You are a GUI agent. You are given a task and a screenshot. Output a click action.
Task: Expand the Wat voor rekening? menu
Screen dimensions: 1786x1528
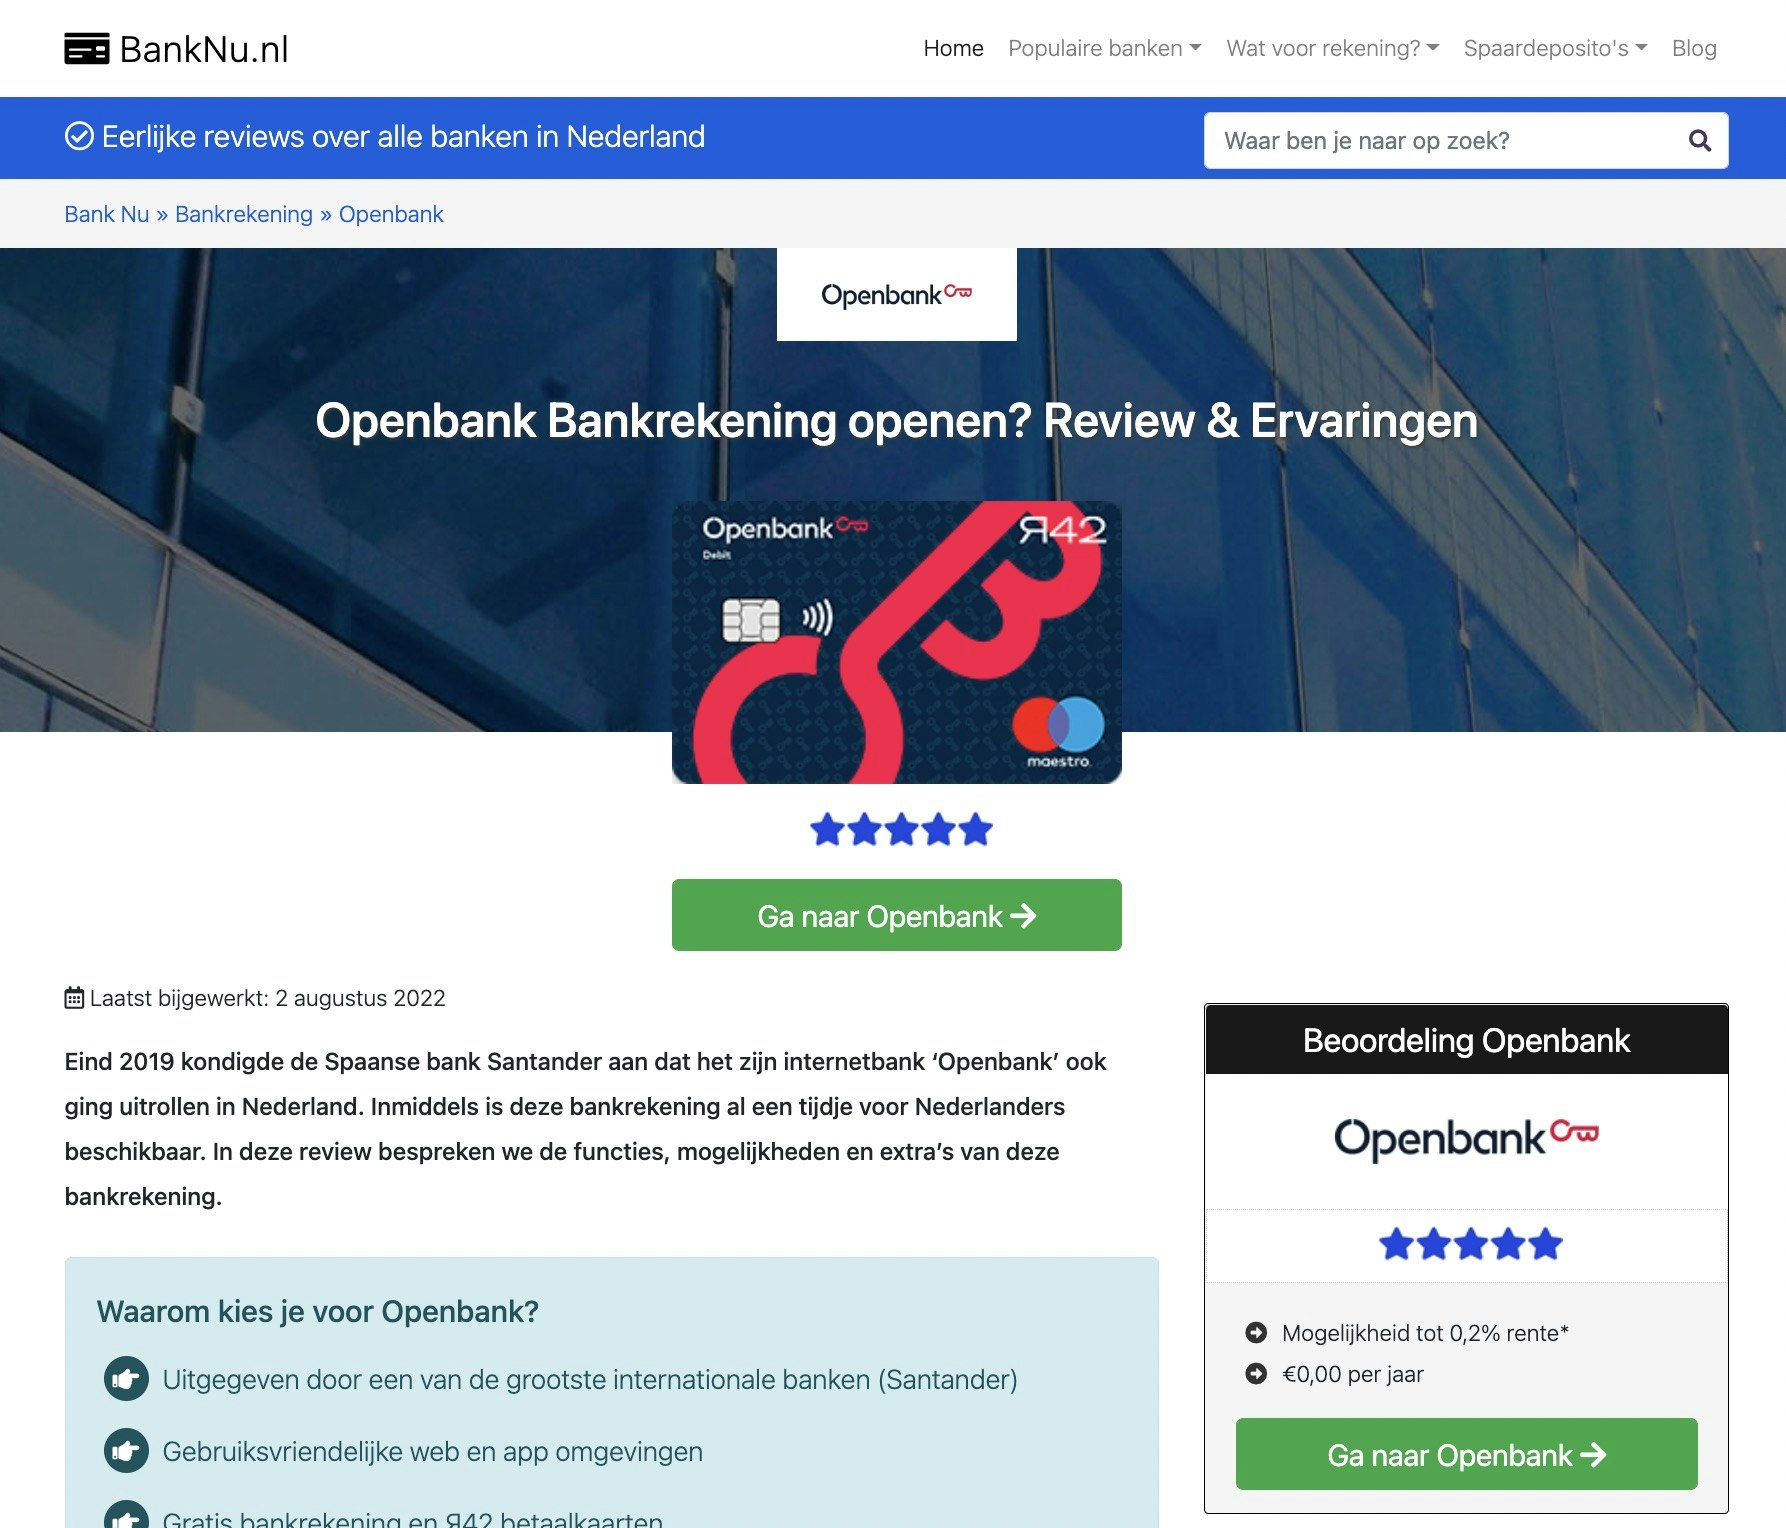(x=1333, y=48)
